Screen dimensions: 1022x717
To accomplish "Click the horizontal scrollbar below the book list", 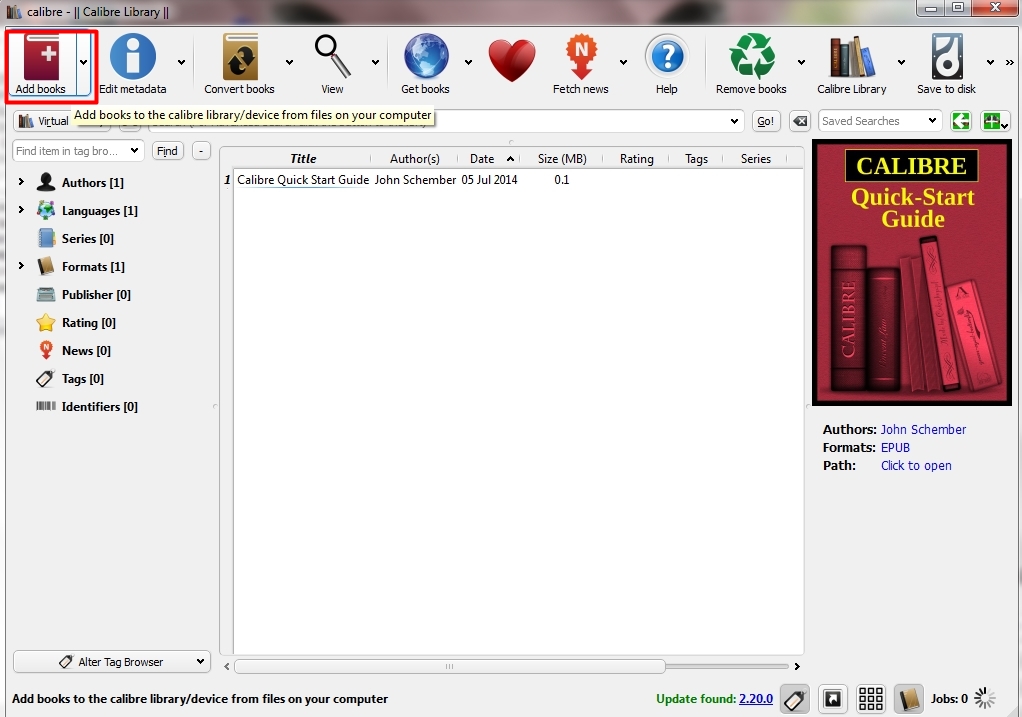I will tap(449, 666).
